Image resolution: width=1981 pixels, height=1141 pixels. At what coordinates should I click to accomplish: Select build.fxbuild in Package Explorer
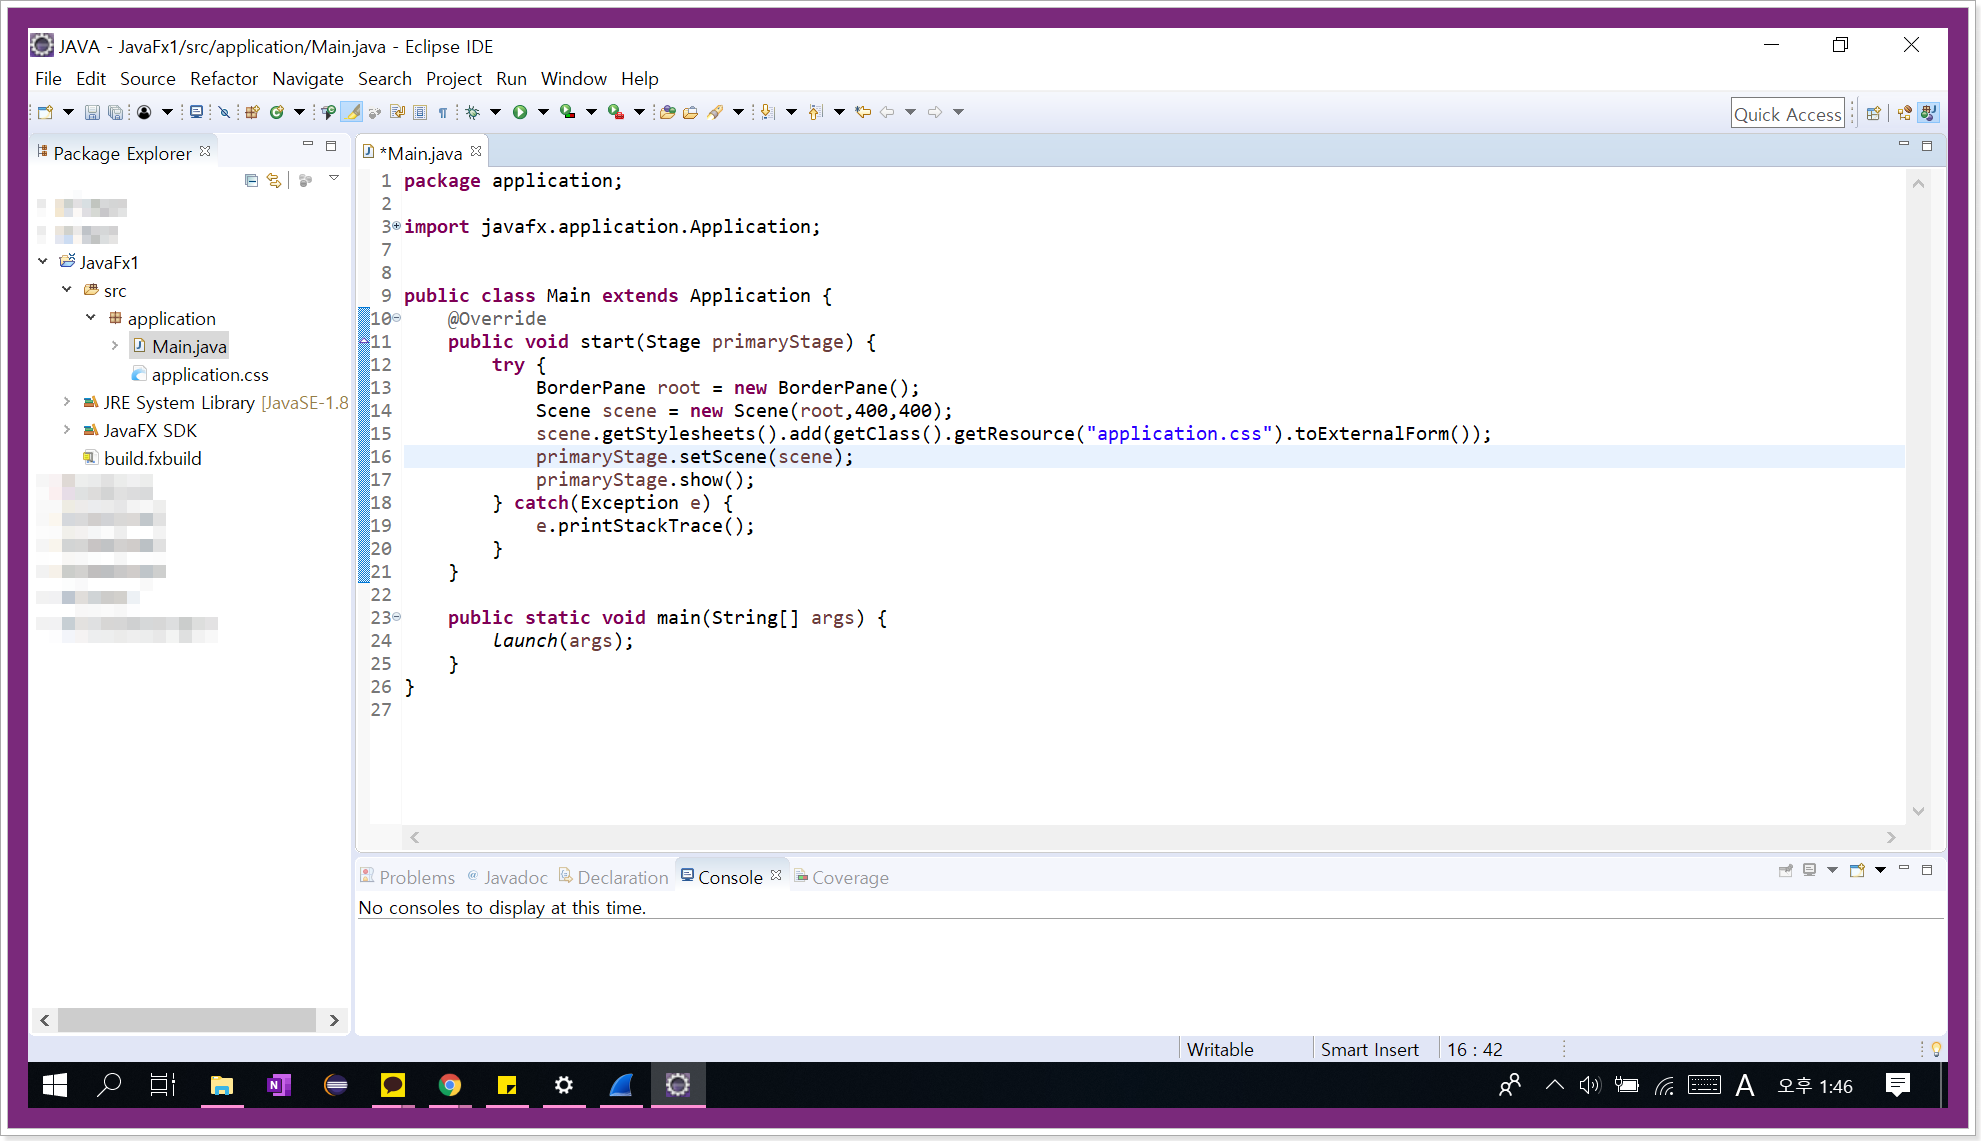pos(142,458)
